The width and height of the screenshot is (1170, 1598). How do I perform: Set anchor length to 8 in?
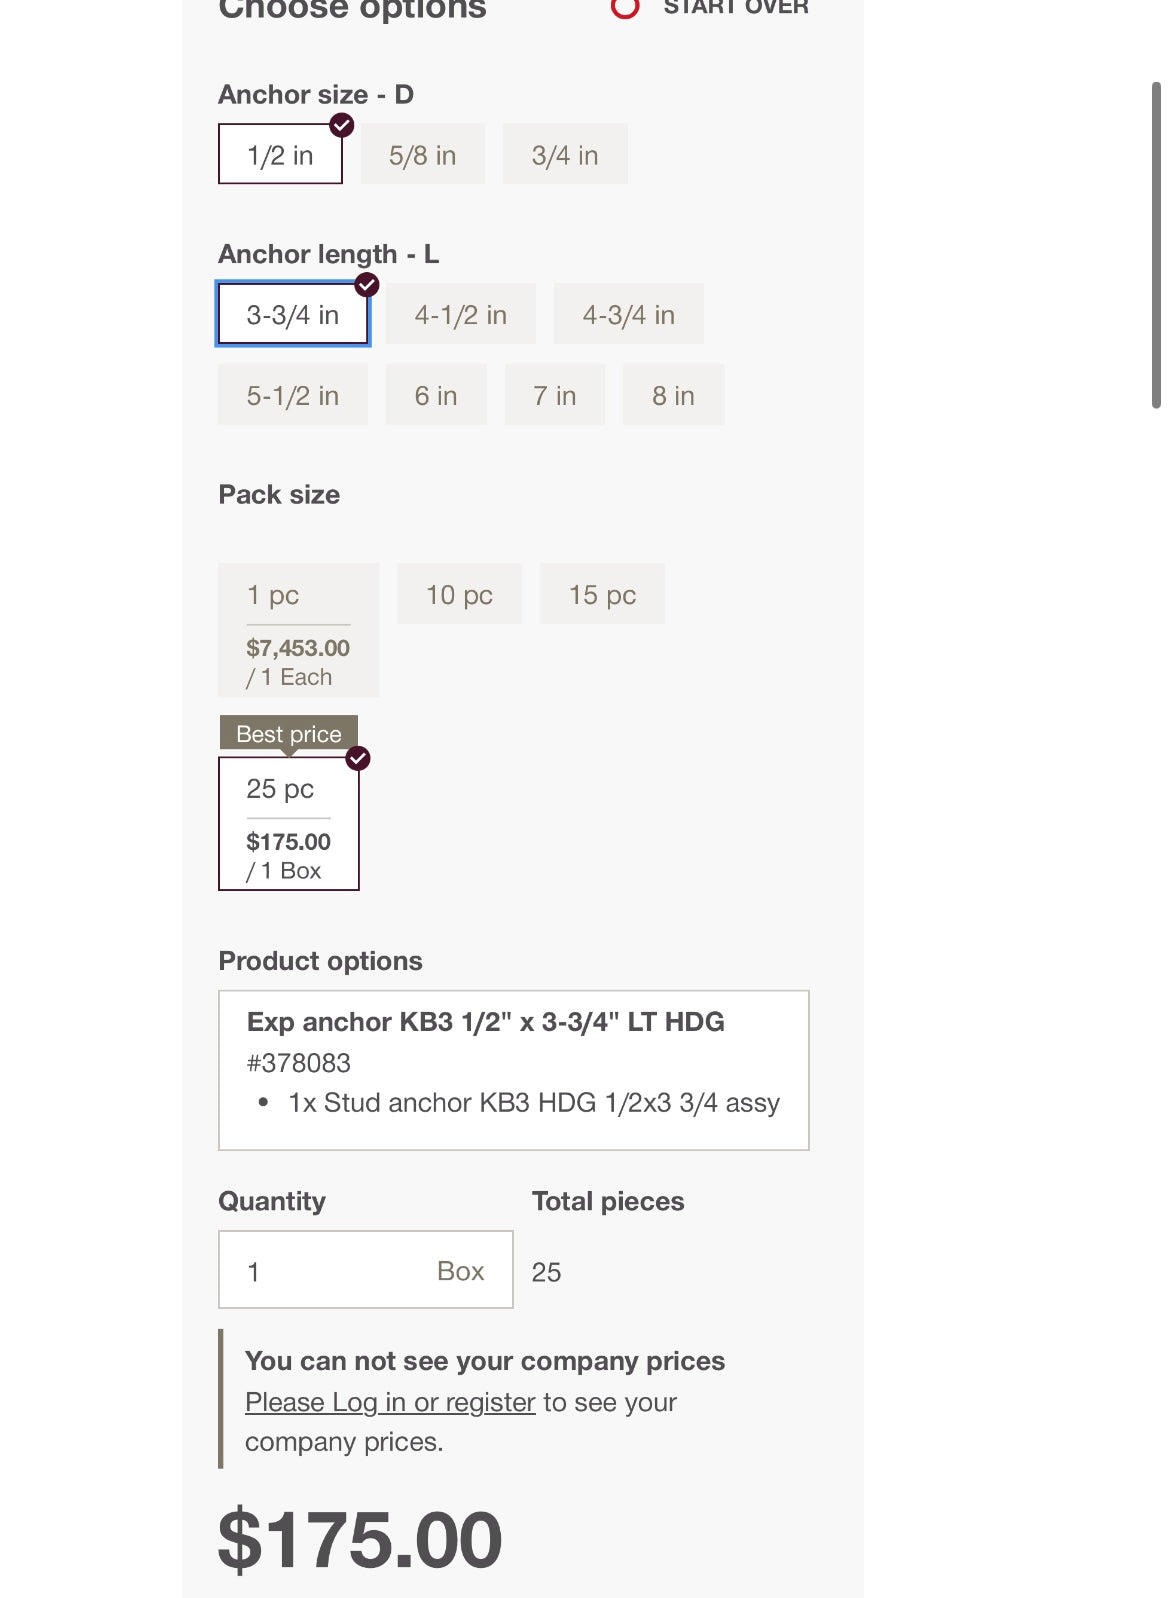pyautogui.click(x=673, y=396)
